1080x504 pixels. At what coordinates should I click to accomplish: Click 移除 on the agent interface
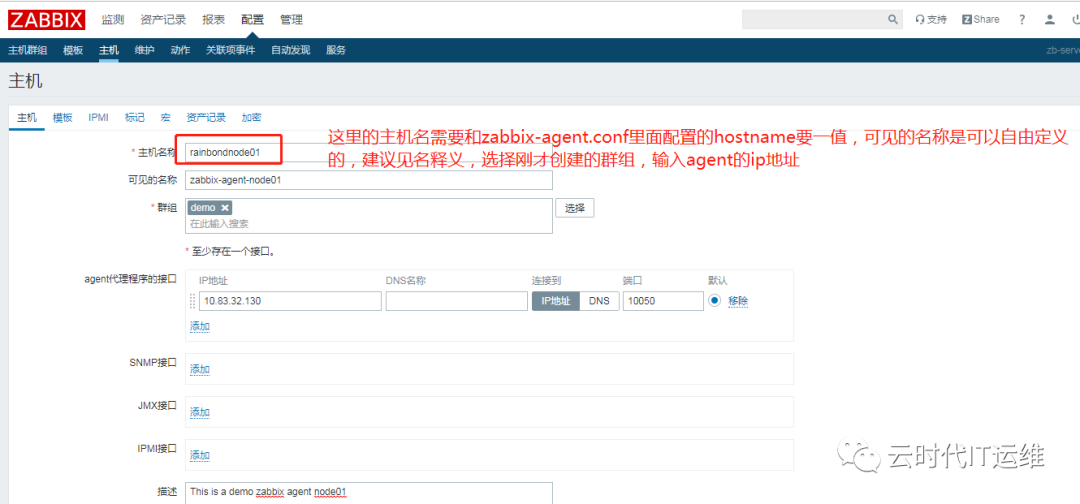tap(738, 301)
